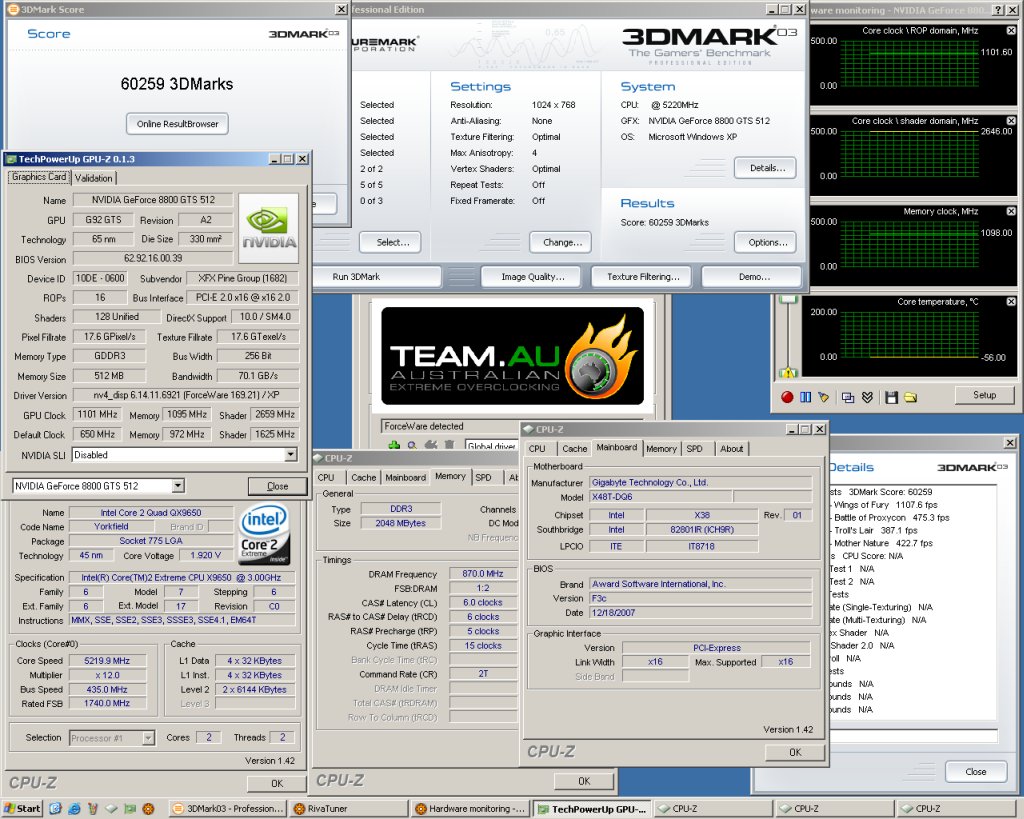
Task: Open the Start menu
Action: 22,809
